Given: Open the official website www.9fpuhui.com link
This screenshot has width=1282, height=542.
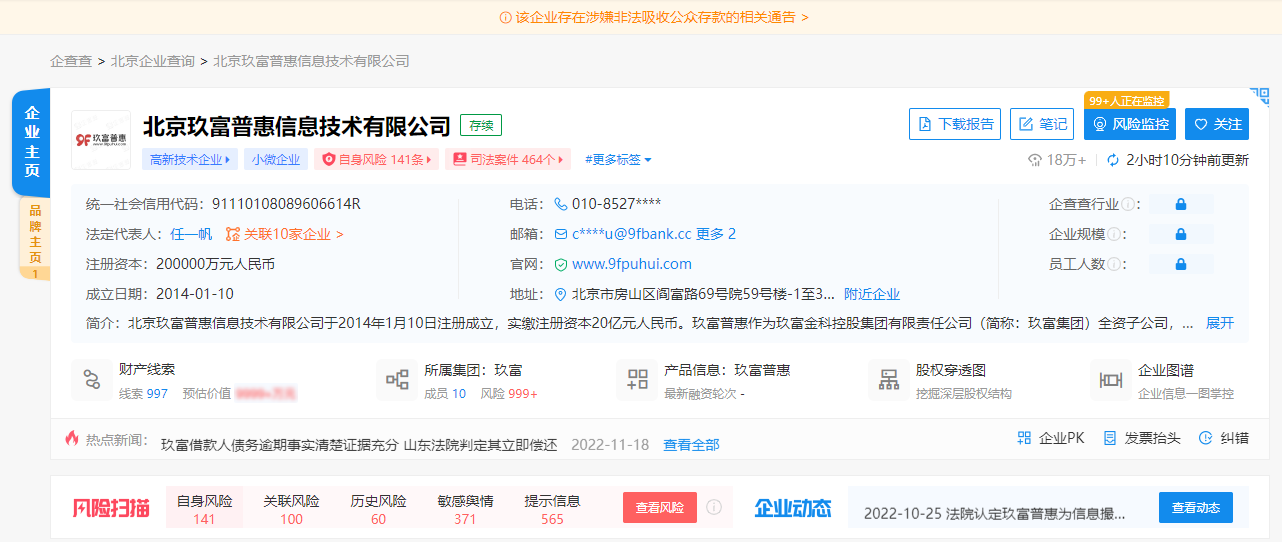Looking at the screenshot, I should [631, 264].
